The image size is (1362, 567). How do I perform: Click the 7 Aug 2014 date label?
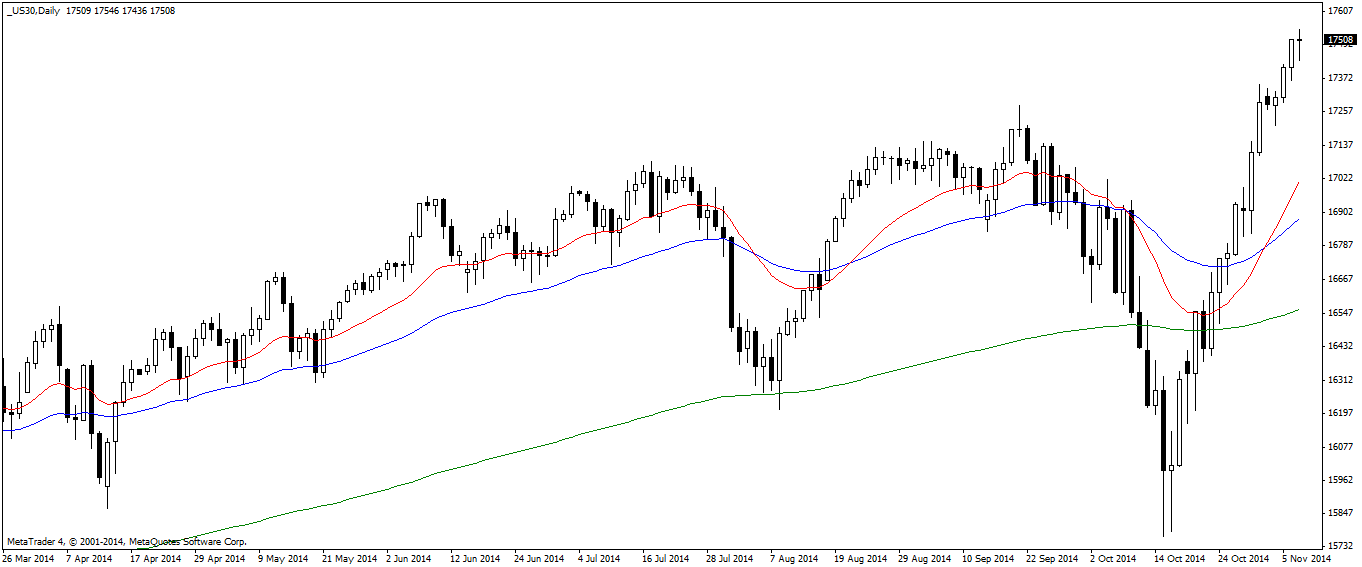[x=793, y=559]
